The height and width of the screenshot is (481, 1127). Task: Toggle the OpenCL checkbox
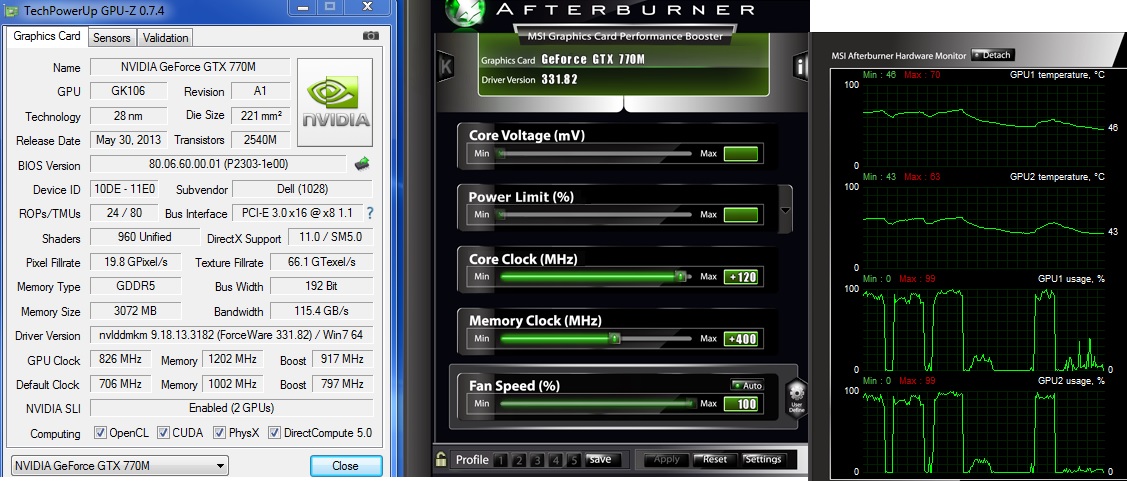click(101, 433)
